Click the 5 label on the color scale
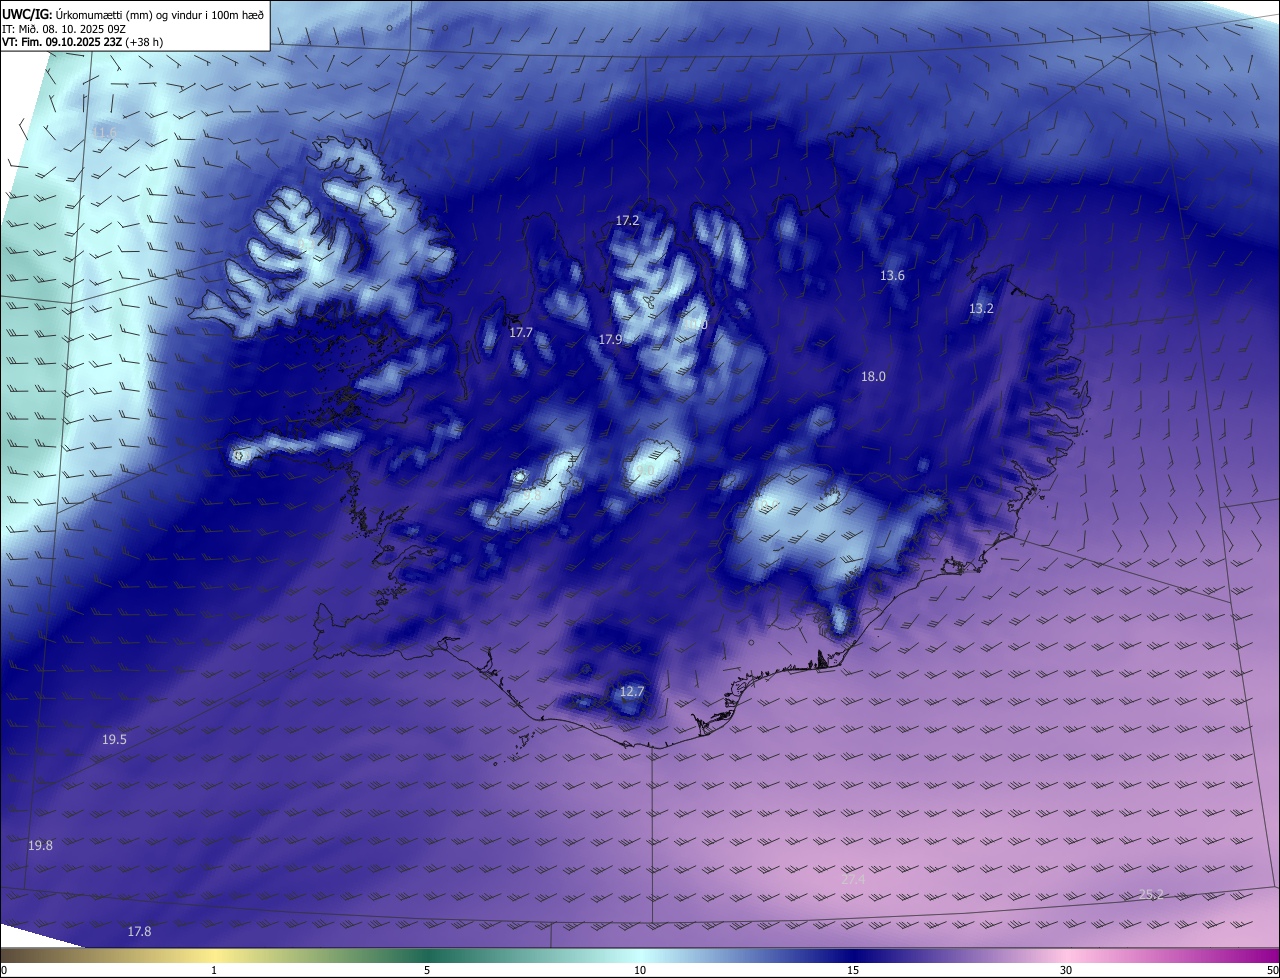The height and width of the screenshot is (978, 1280). [427, 970]
